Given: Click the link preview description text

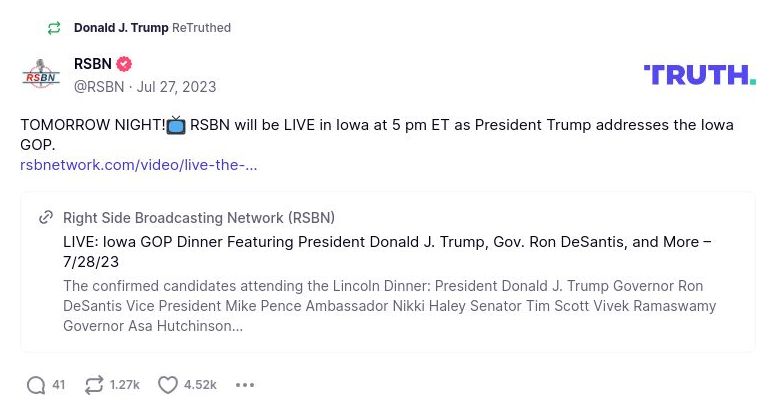Looking at the screenshot, I should 389,306.
